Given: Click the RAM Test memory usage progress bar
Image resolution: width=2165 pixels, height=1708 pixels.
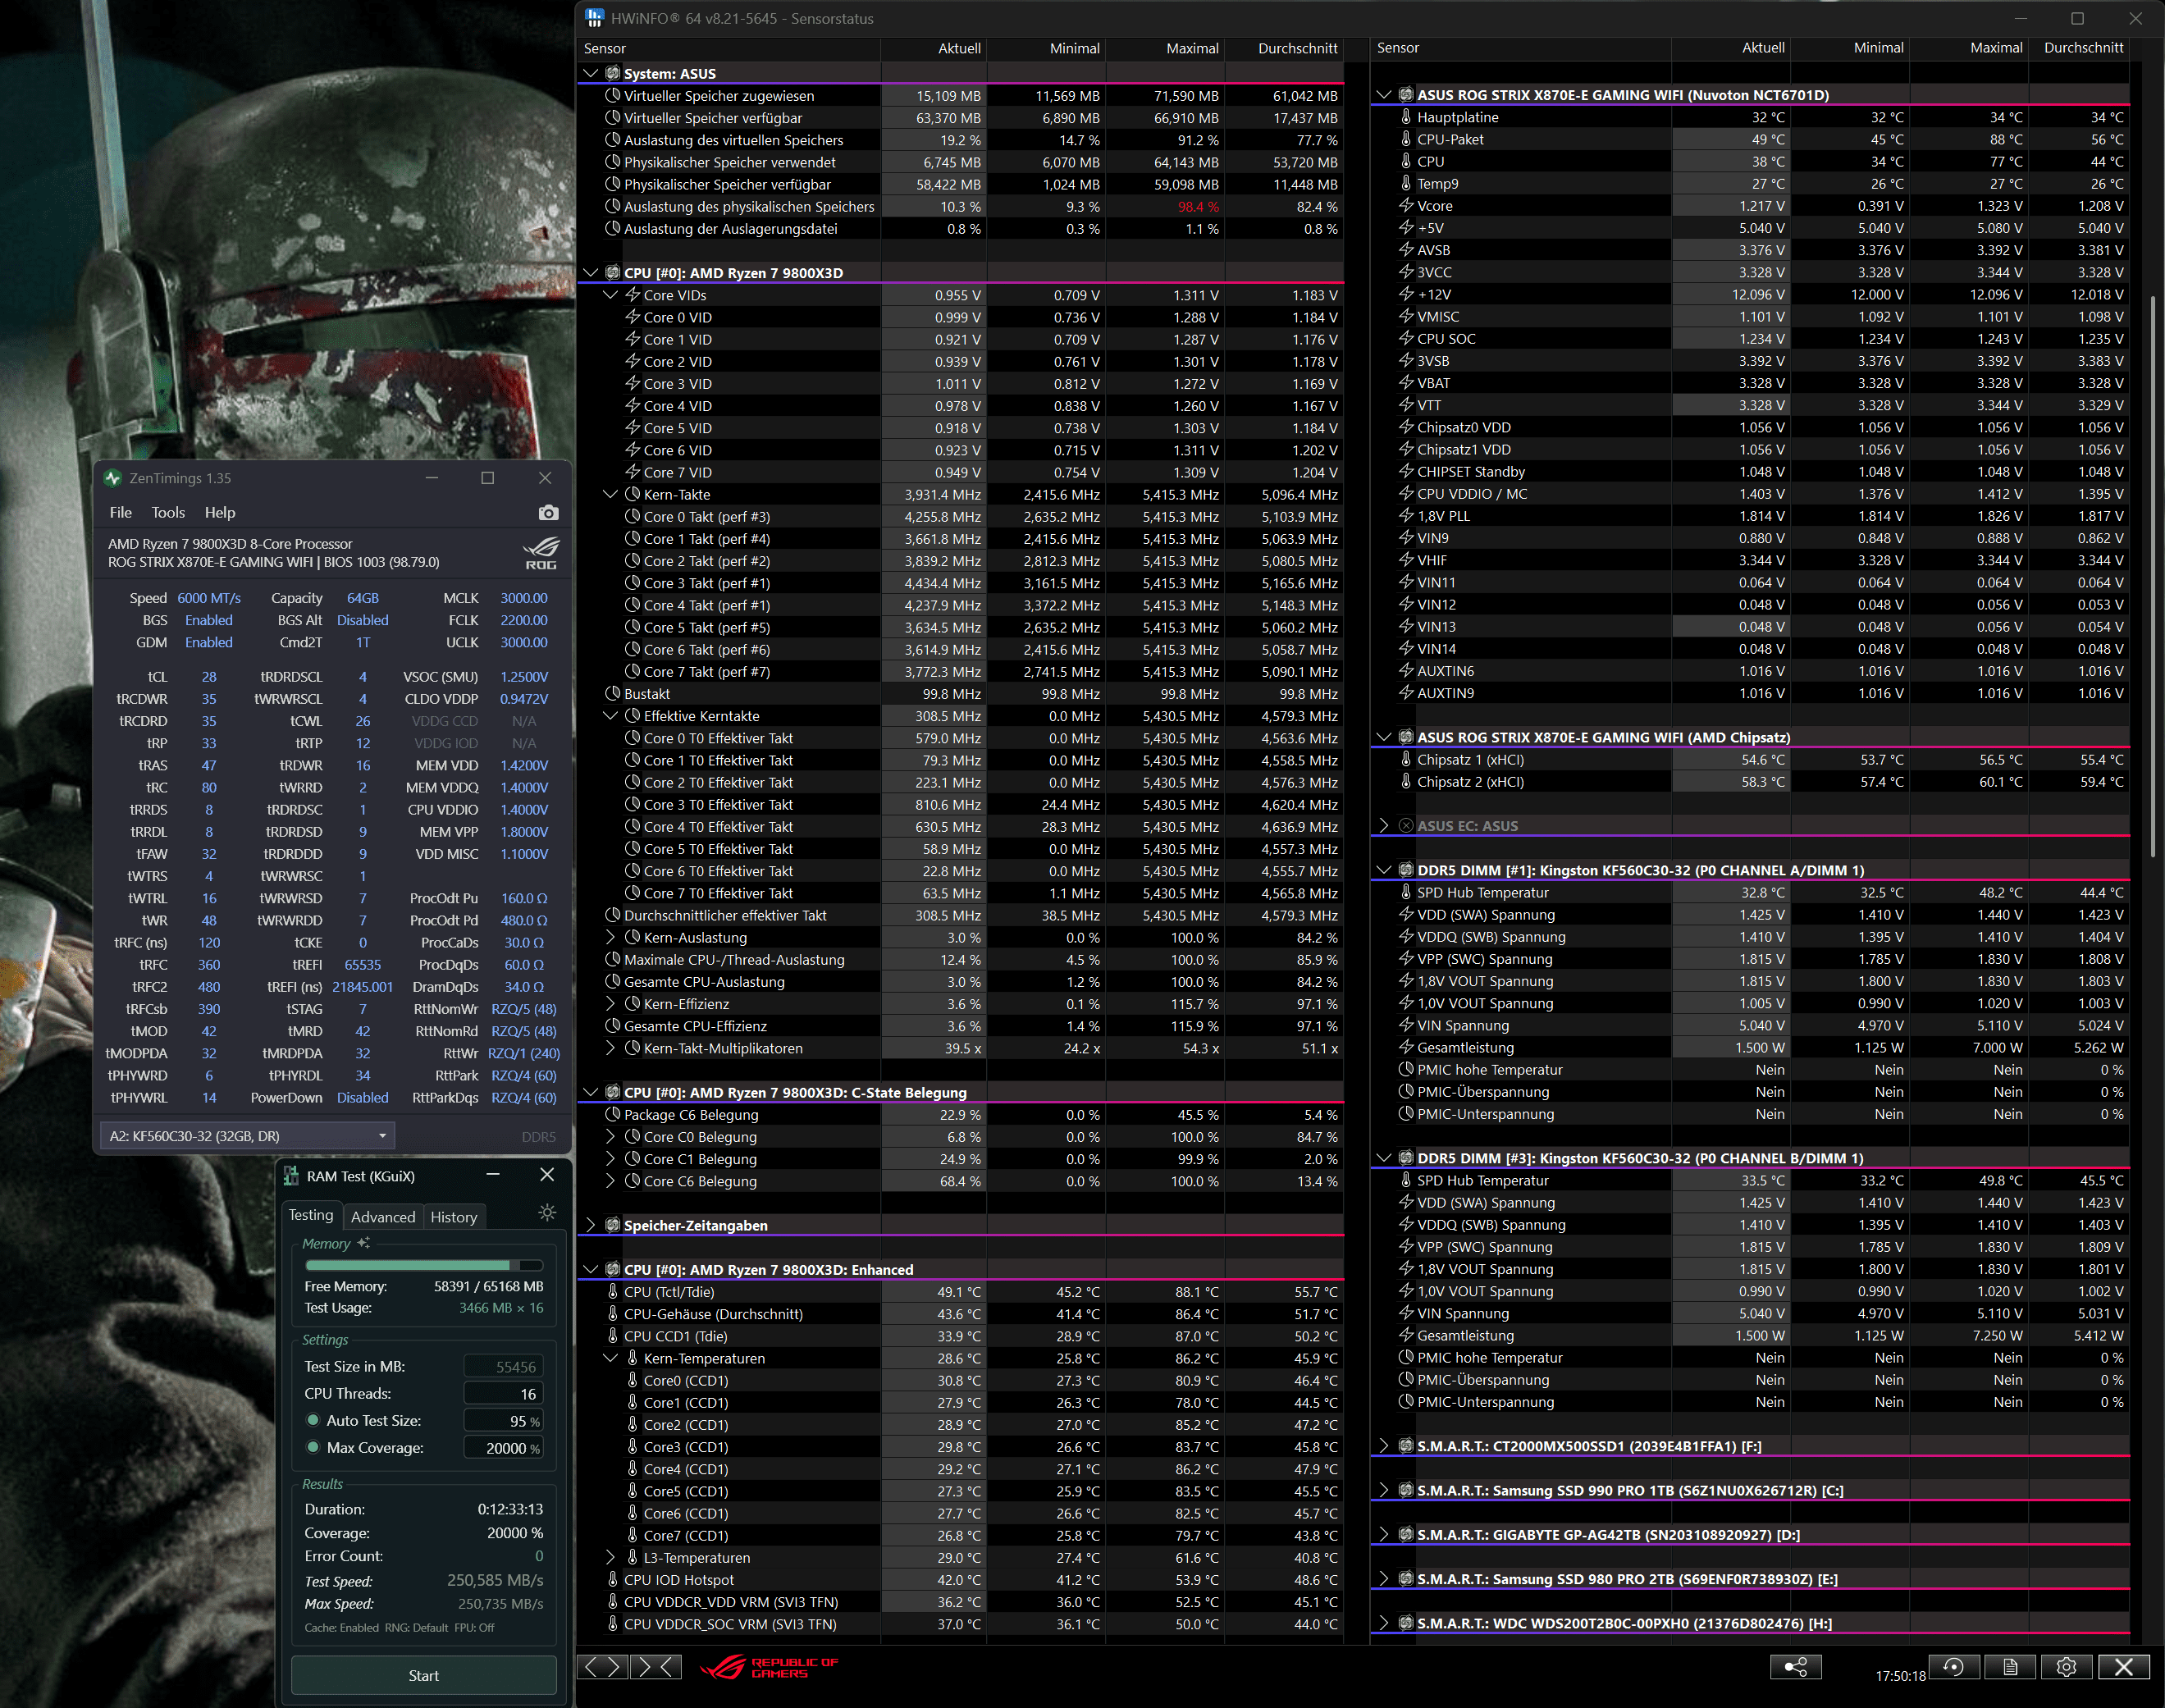Looking at the screenshot, I should [x=423, y=1265].
